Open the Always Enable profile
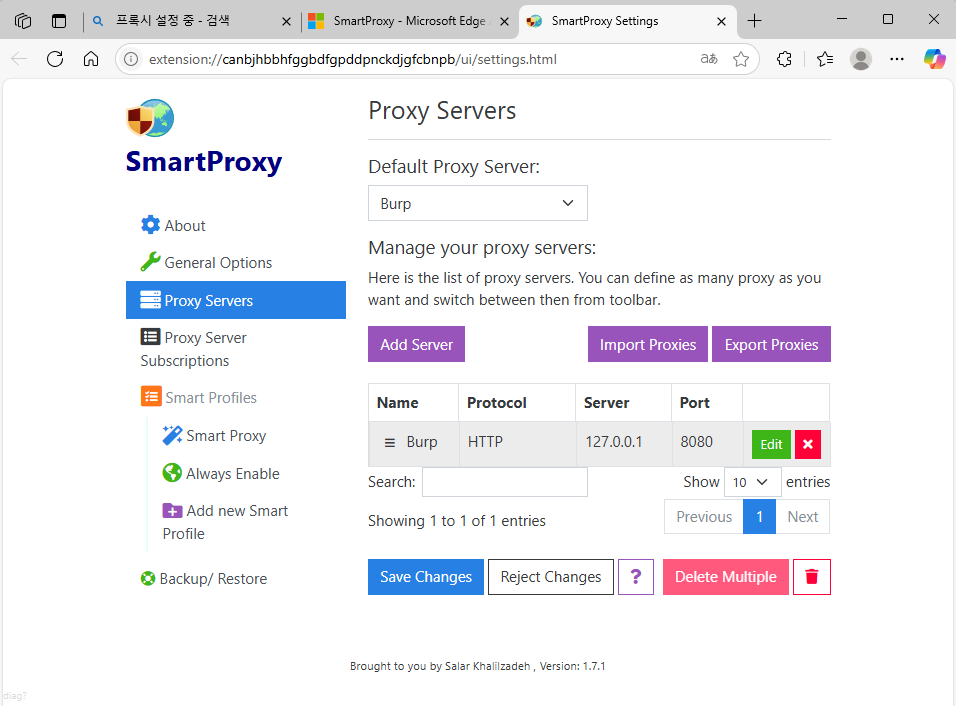956x706 pixels. pyautogui.click(x=221, y=474)
